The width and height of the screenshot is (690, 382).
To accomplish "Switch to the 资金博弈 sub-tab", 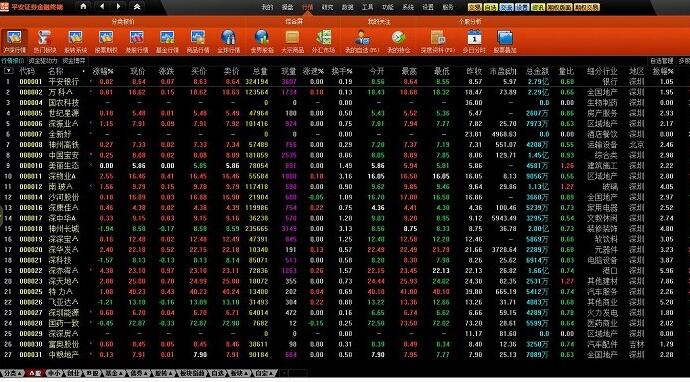I will [73, 61].
